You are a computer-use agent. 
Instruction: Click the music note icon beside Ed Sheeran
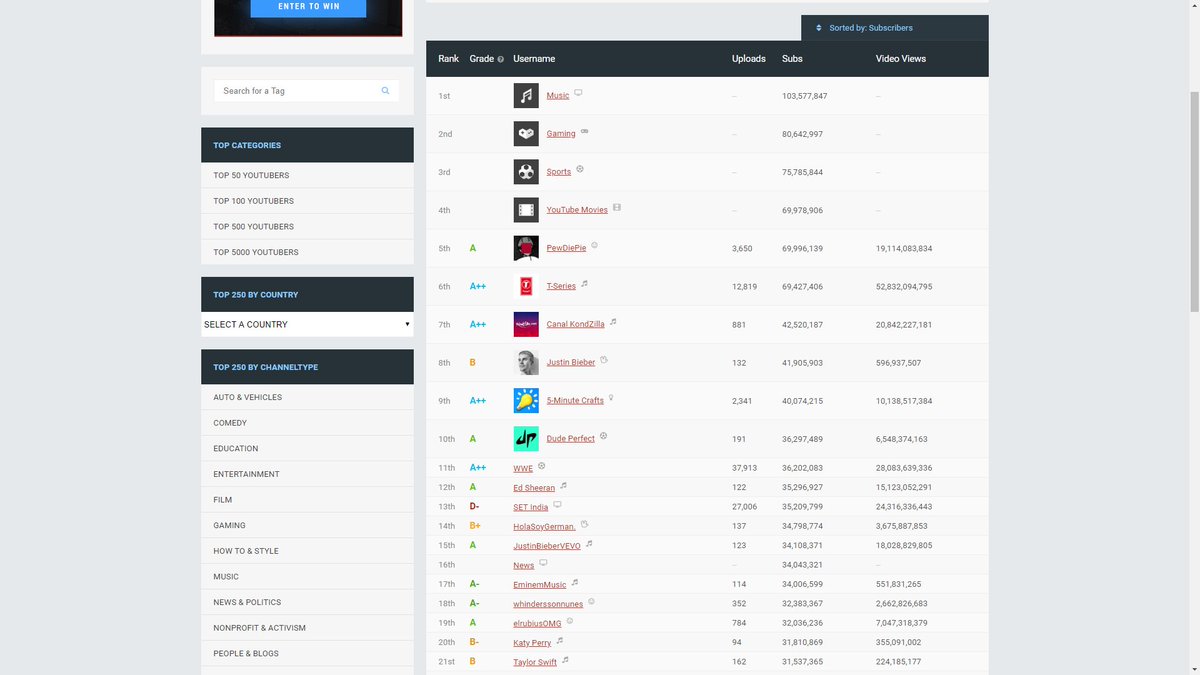click(x=564, y=486)
